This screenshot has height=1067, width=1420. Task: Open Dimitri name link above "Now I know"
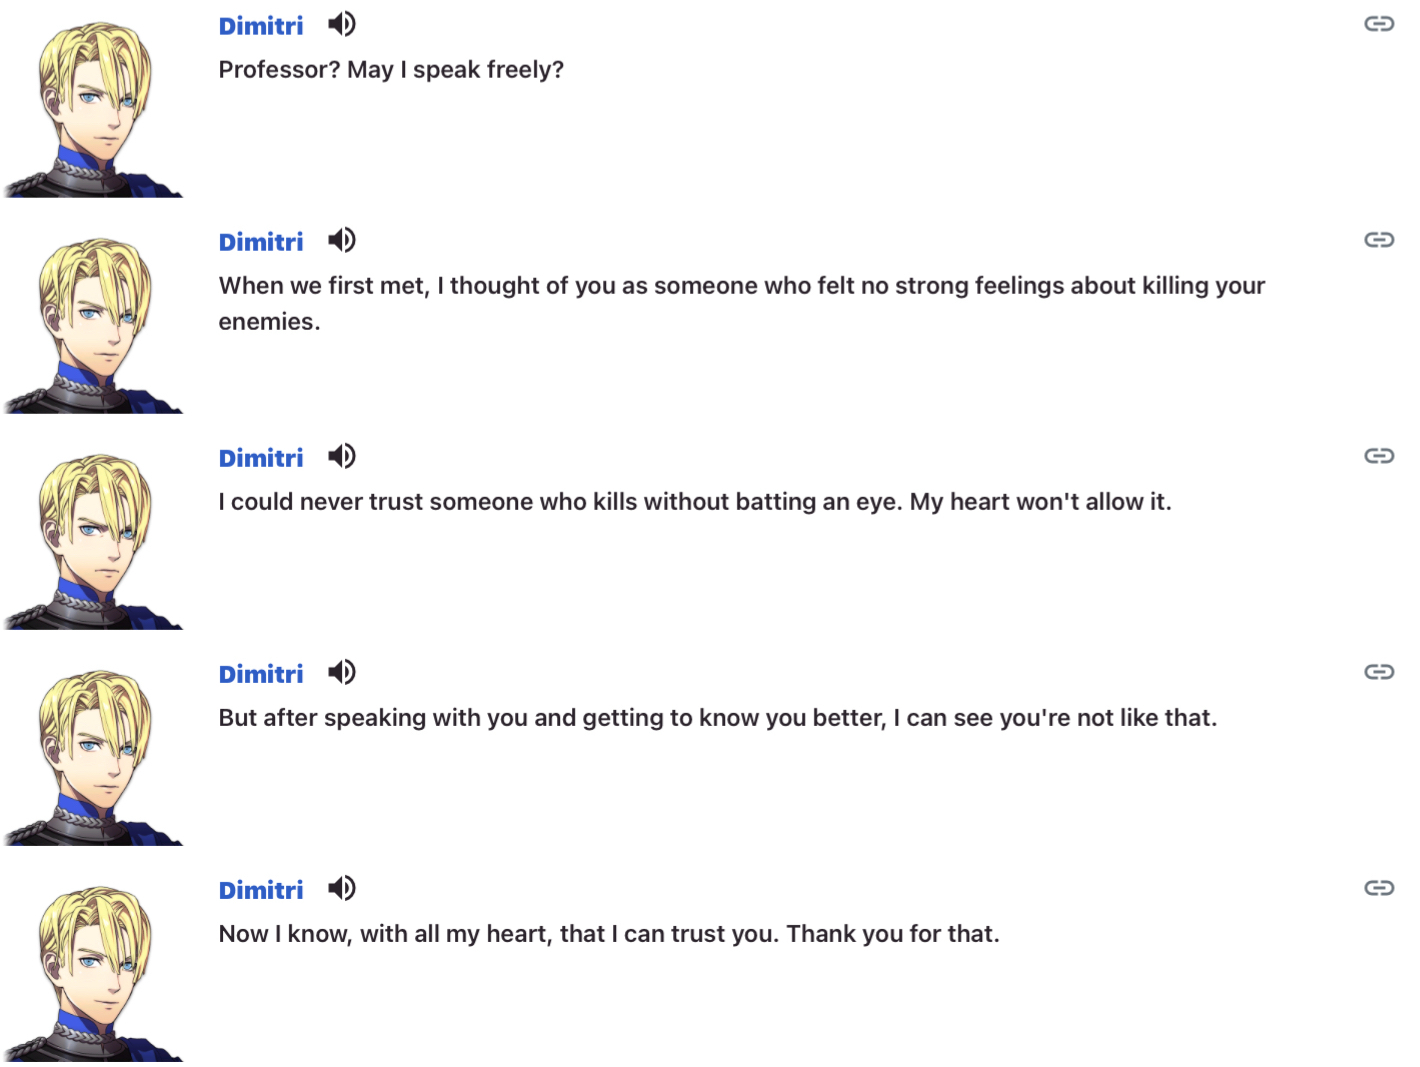click(261, 890)
